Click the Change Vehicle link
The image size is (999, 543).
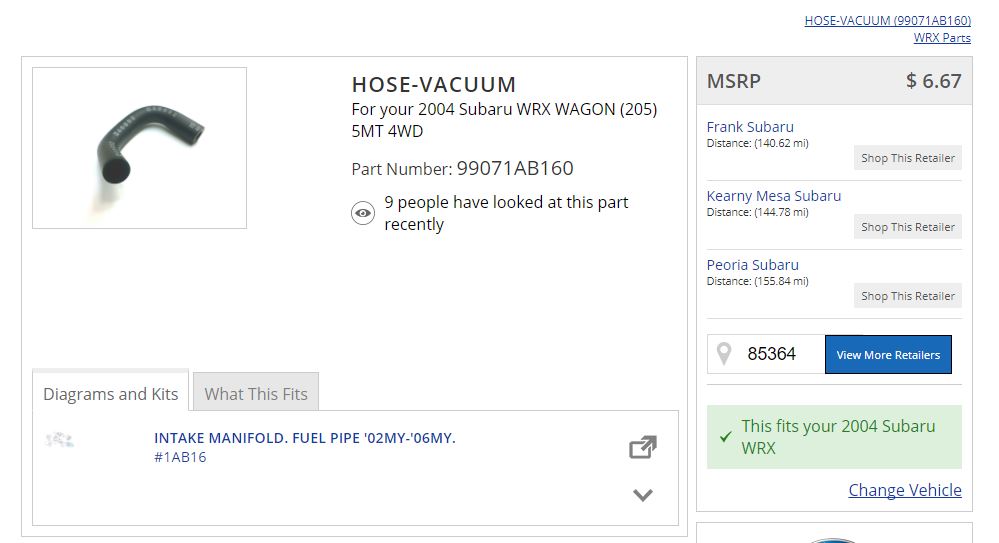tap(905, 490)
